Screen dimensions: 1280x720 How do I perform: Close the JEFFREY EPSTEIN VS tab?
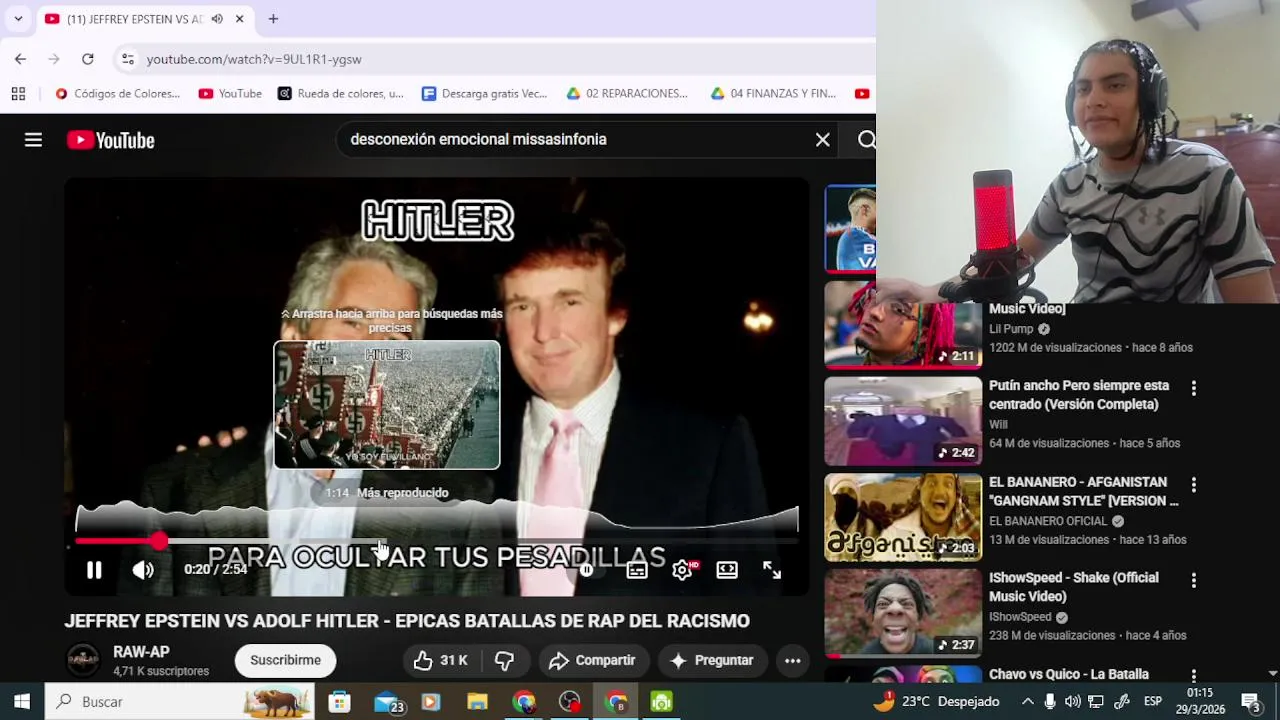(x=239, y=19)
